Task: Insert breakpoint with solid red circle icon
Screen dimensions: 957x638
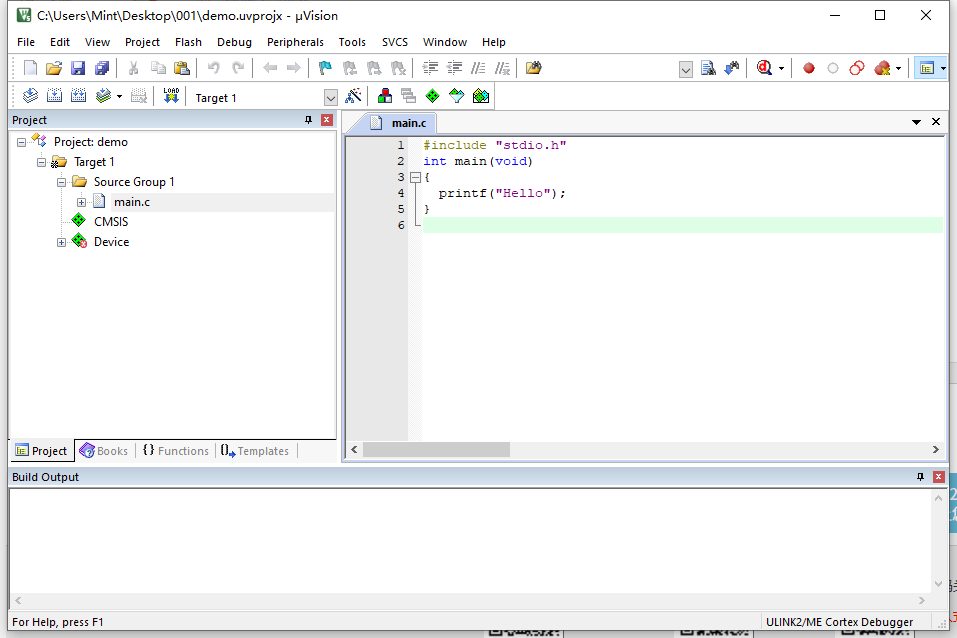Action: tap(809, 68)
